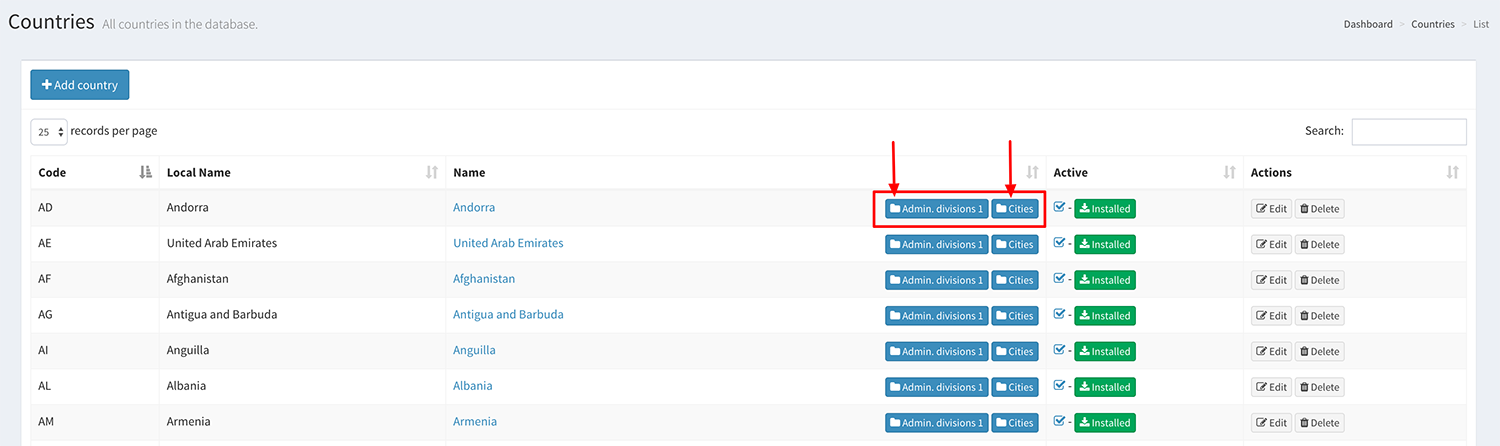Open Admin. divisions 1 for Afghanistan
The height and width of the screenshot is (446, 1500).
tap(936, 280)
